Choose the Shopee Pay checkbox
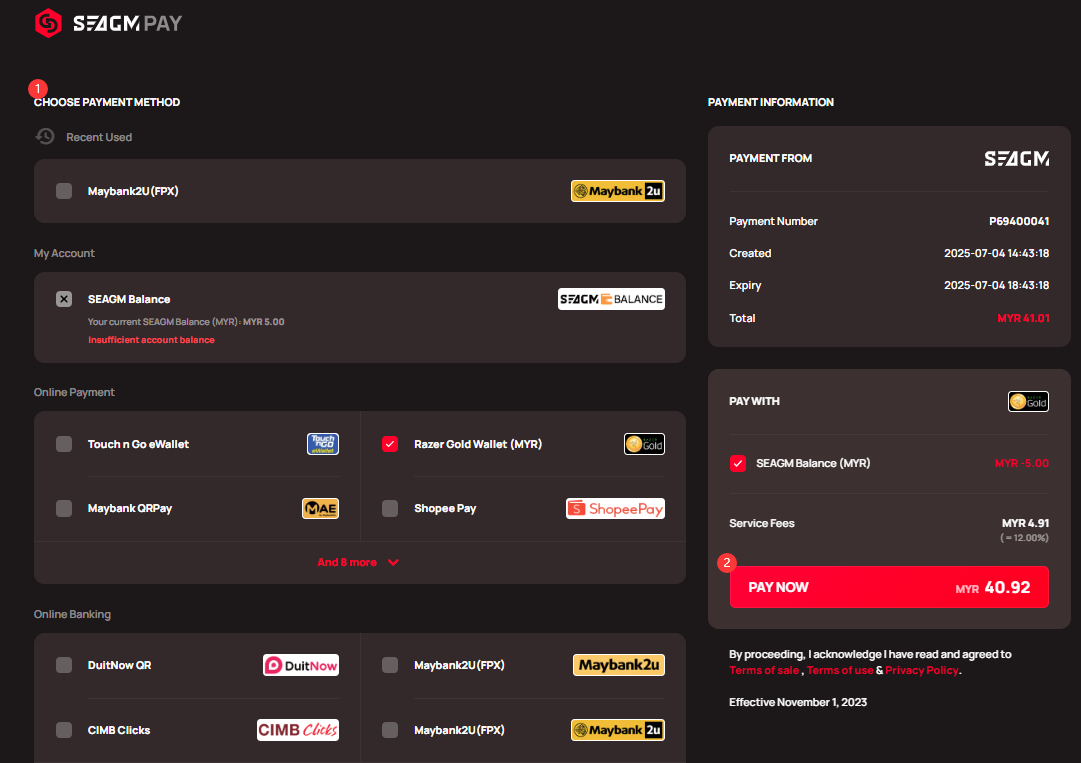 (390, 509)
